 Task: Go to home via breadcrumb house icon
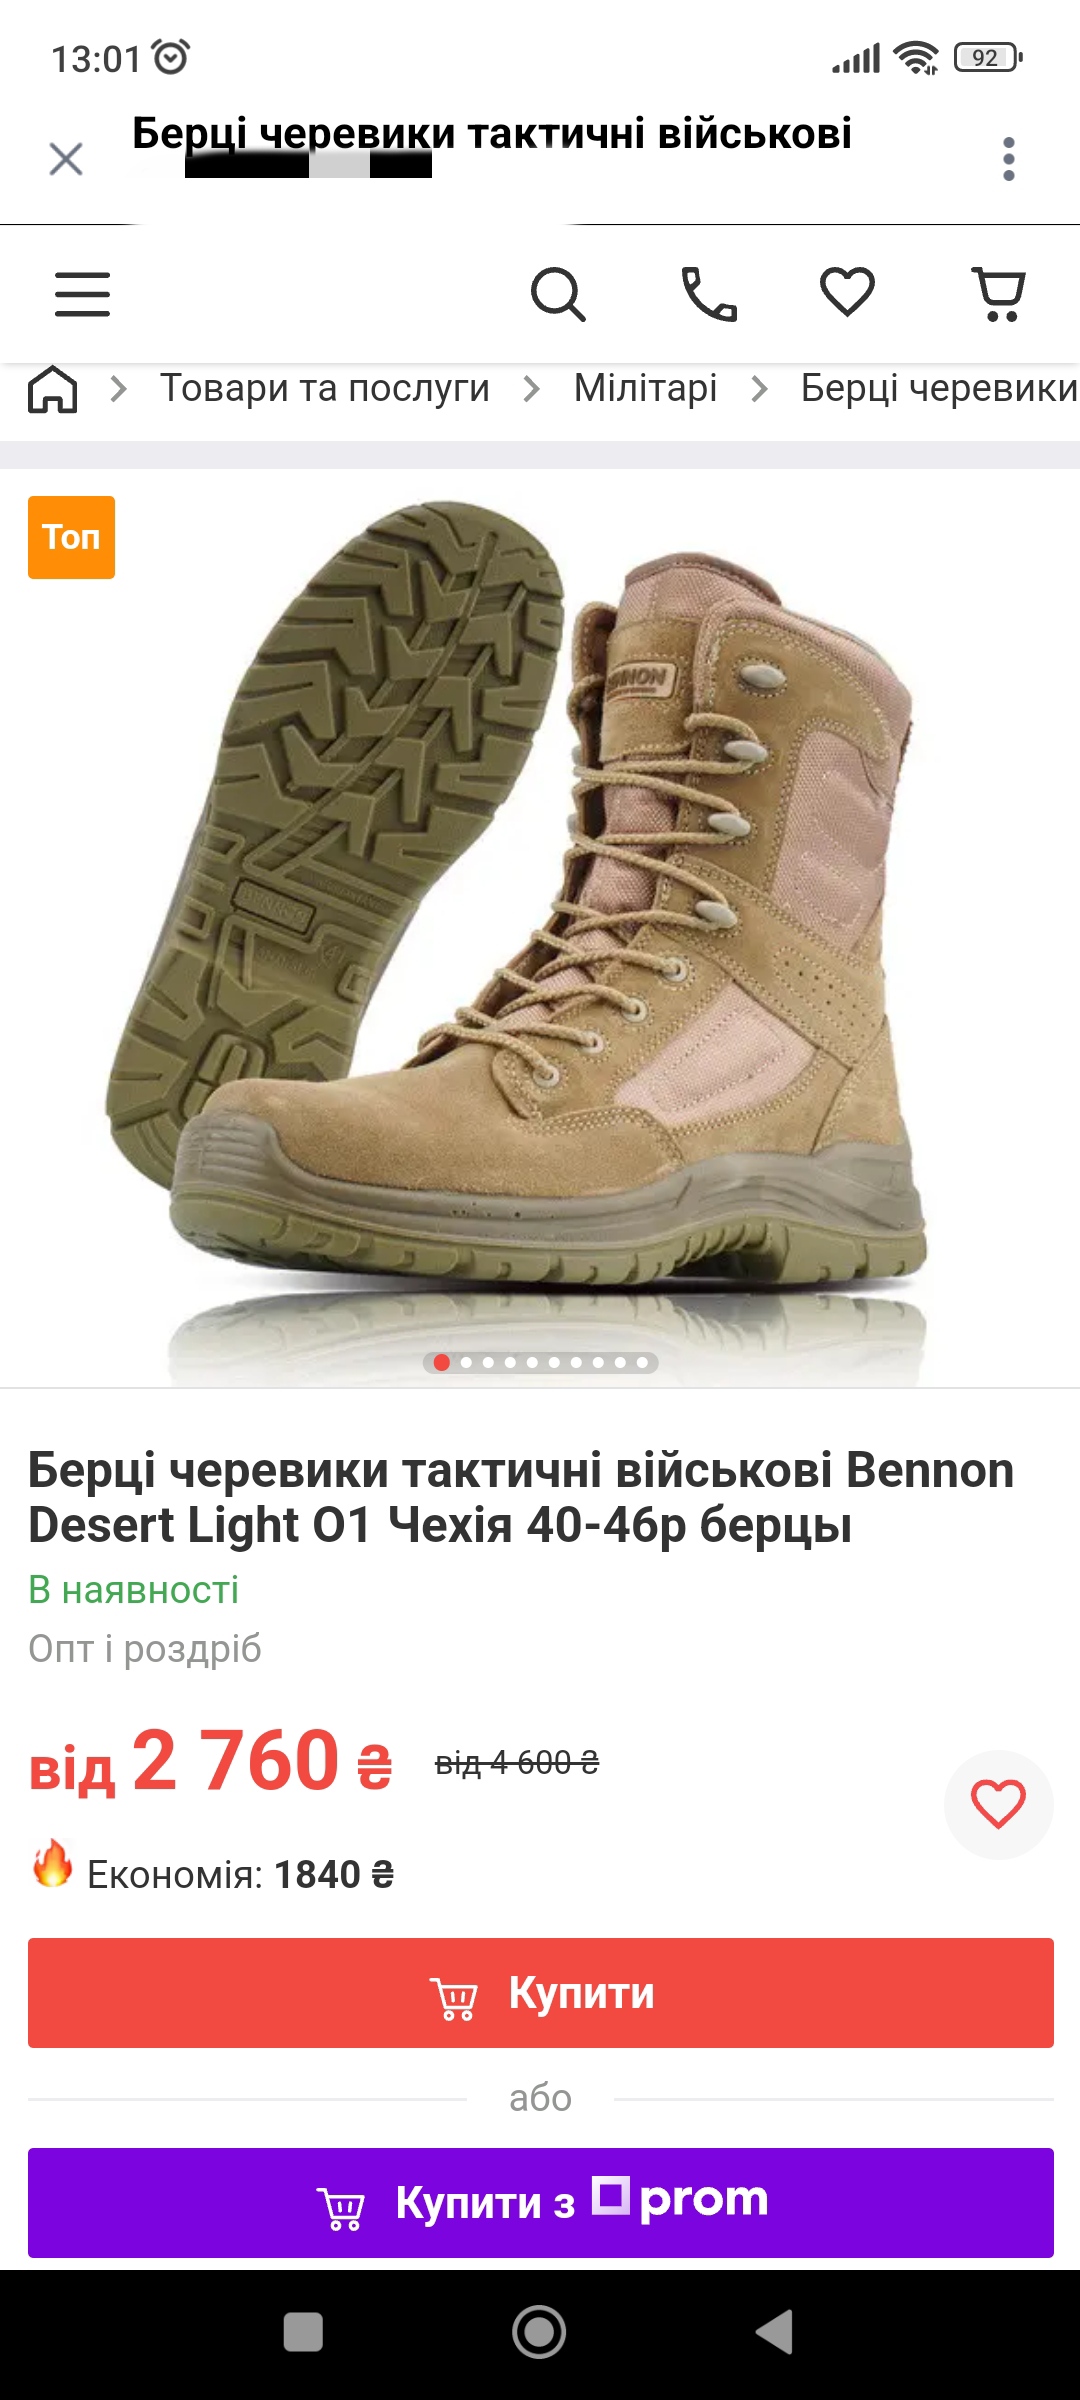tap(53, 388)
